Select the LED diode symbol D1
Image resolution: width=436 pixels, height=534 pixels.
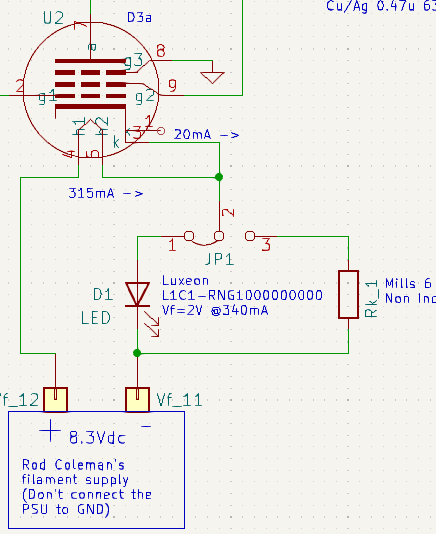(138, 294)
